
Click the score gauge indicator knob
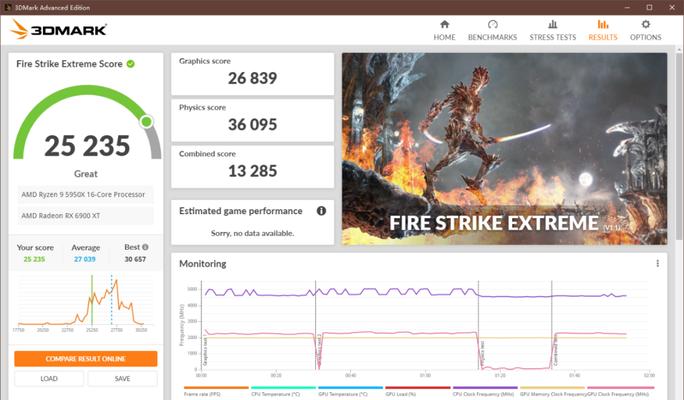pyautogui.click(x=147, y=122)
